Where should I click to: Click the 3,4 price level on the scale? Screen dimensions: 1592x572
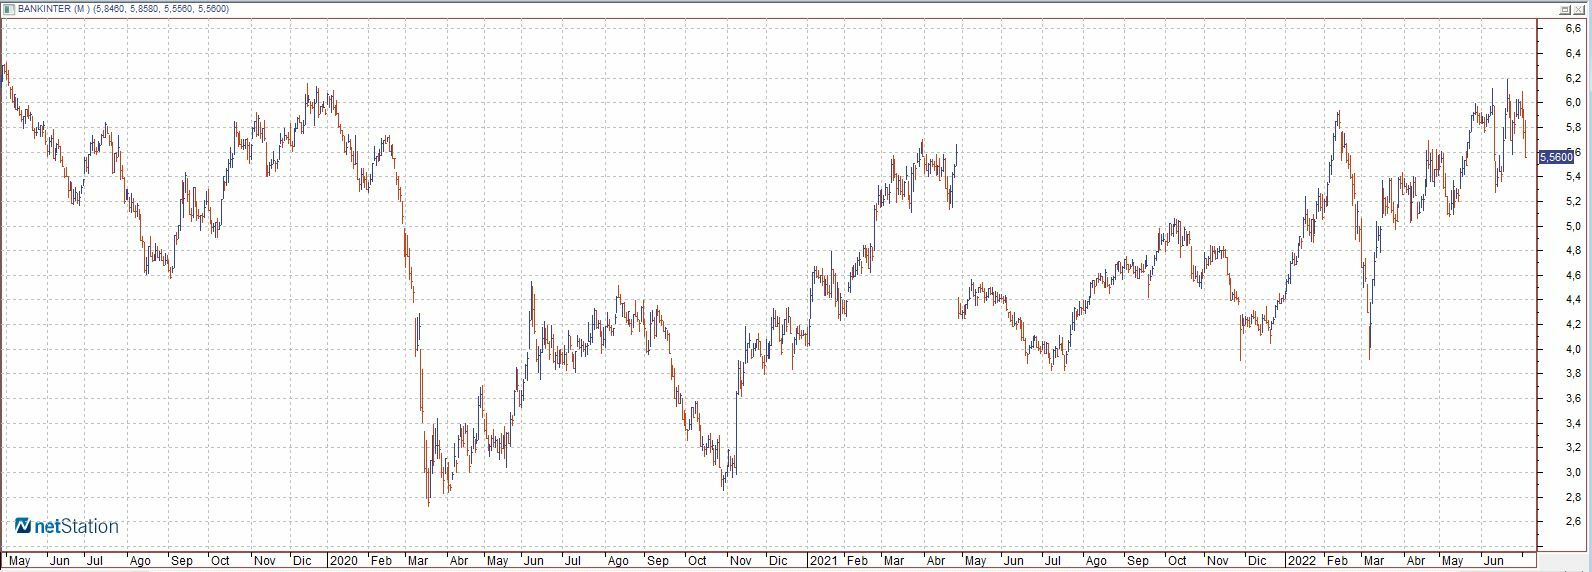point(1573,423)
